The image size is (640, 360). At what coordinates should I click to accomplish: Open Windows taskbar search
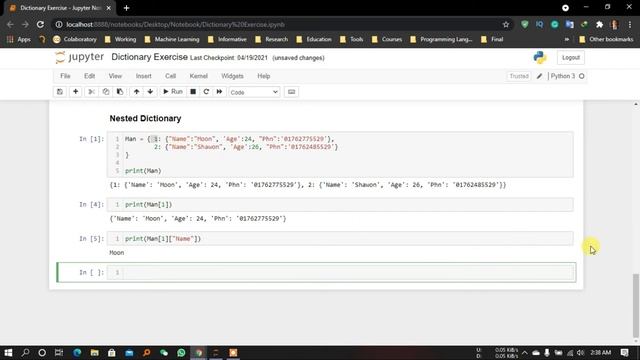pos(25,352)
